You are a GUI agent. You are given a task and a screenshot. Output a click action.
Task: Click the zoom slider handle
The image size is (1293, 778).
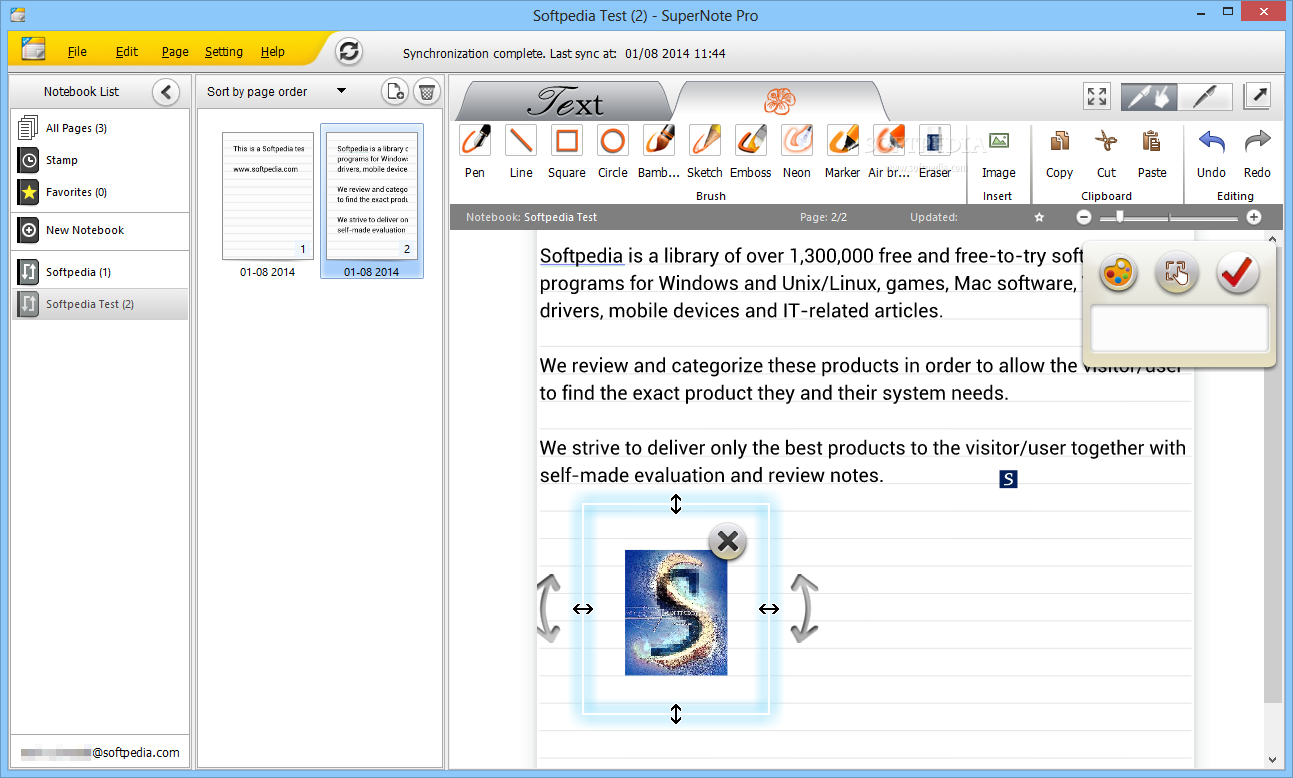1120,217
